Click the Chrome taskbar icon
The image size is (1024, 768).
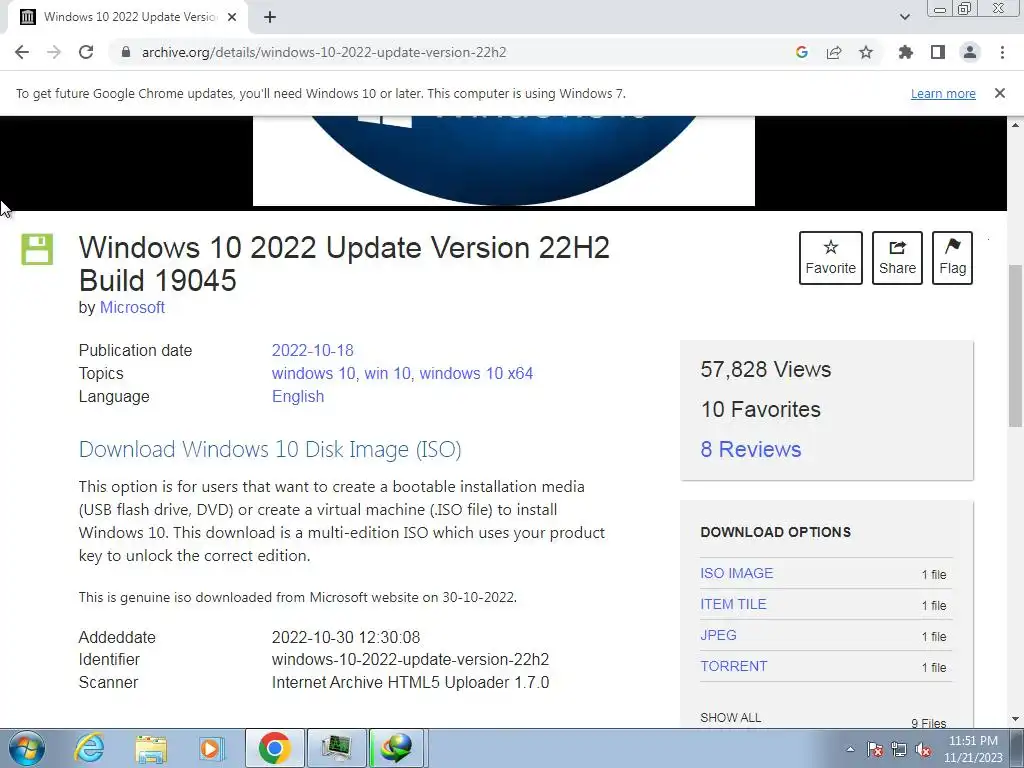pyautogui.click(x=274, y=748)
